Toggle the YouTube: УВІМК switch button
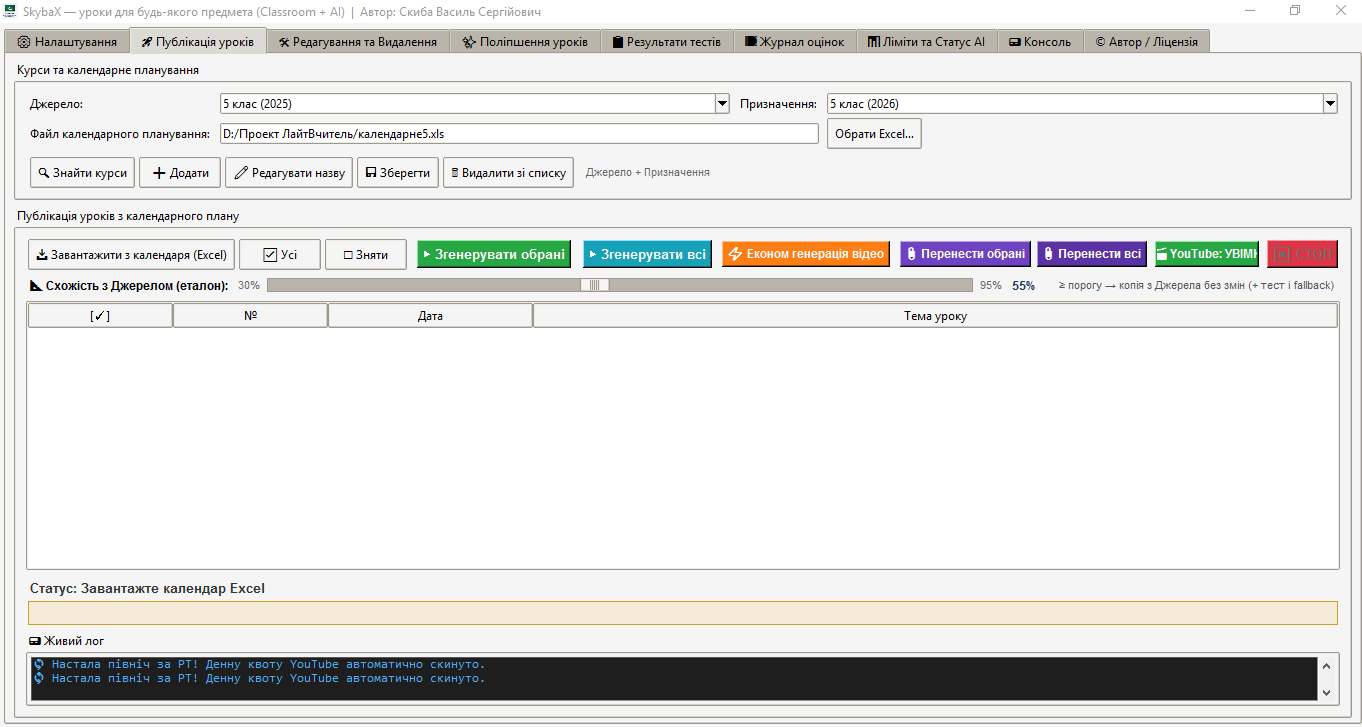1362x727 pixels. [x=1207, y=254]
